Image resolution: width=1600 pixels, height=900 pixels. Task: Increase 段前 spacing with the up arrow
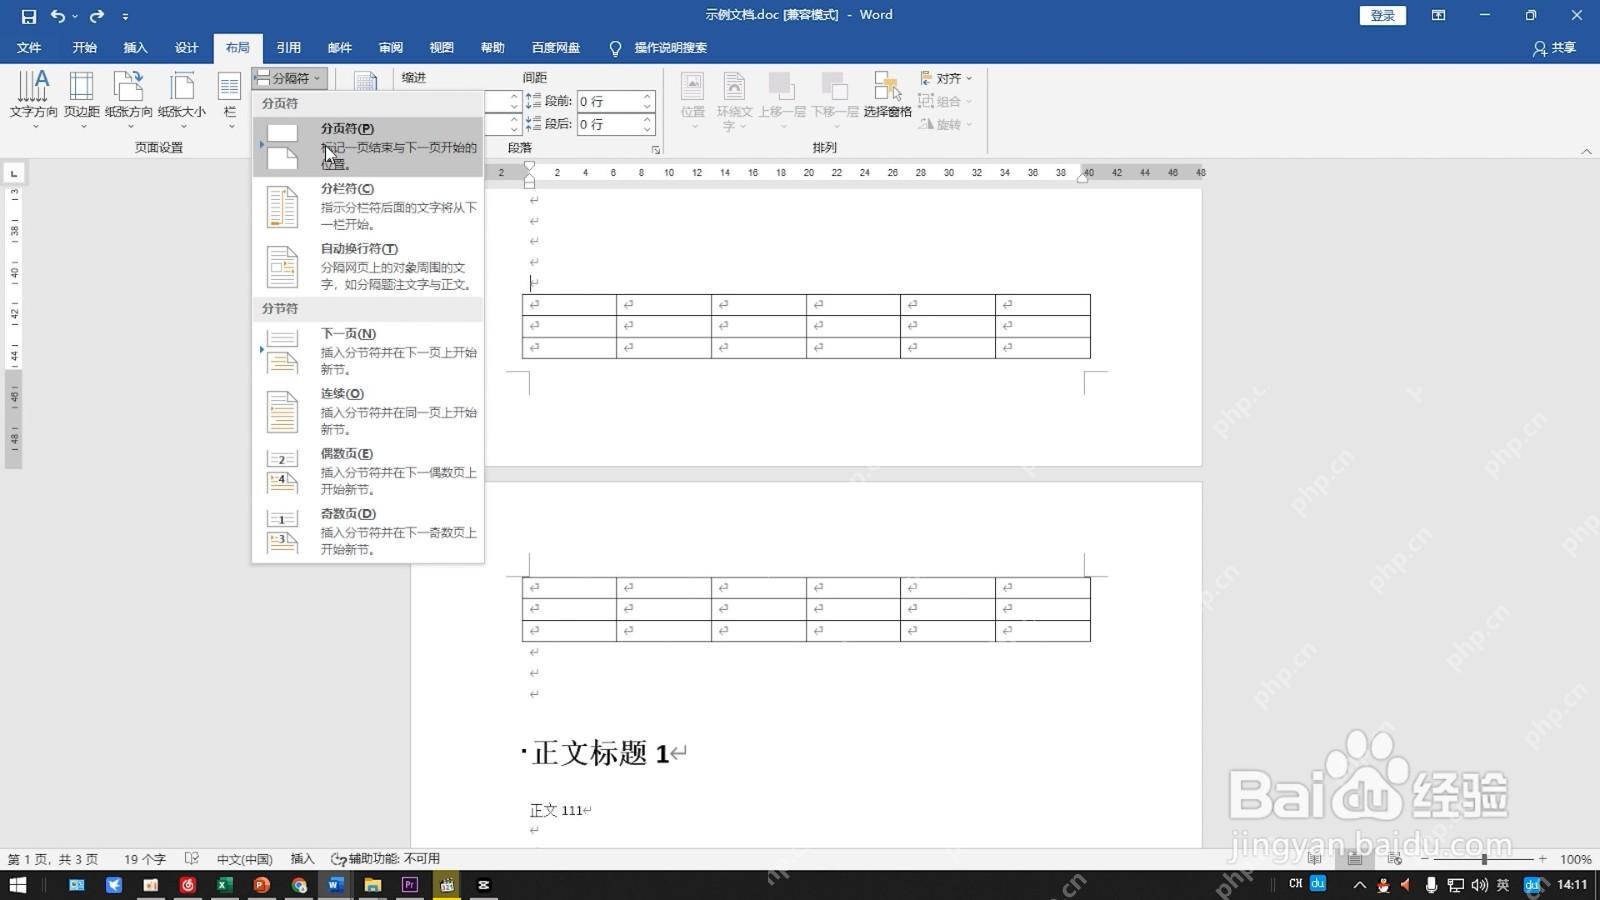(647, 97)
